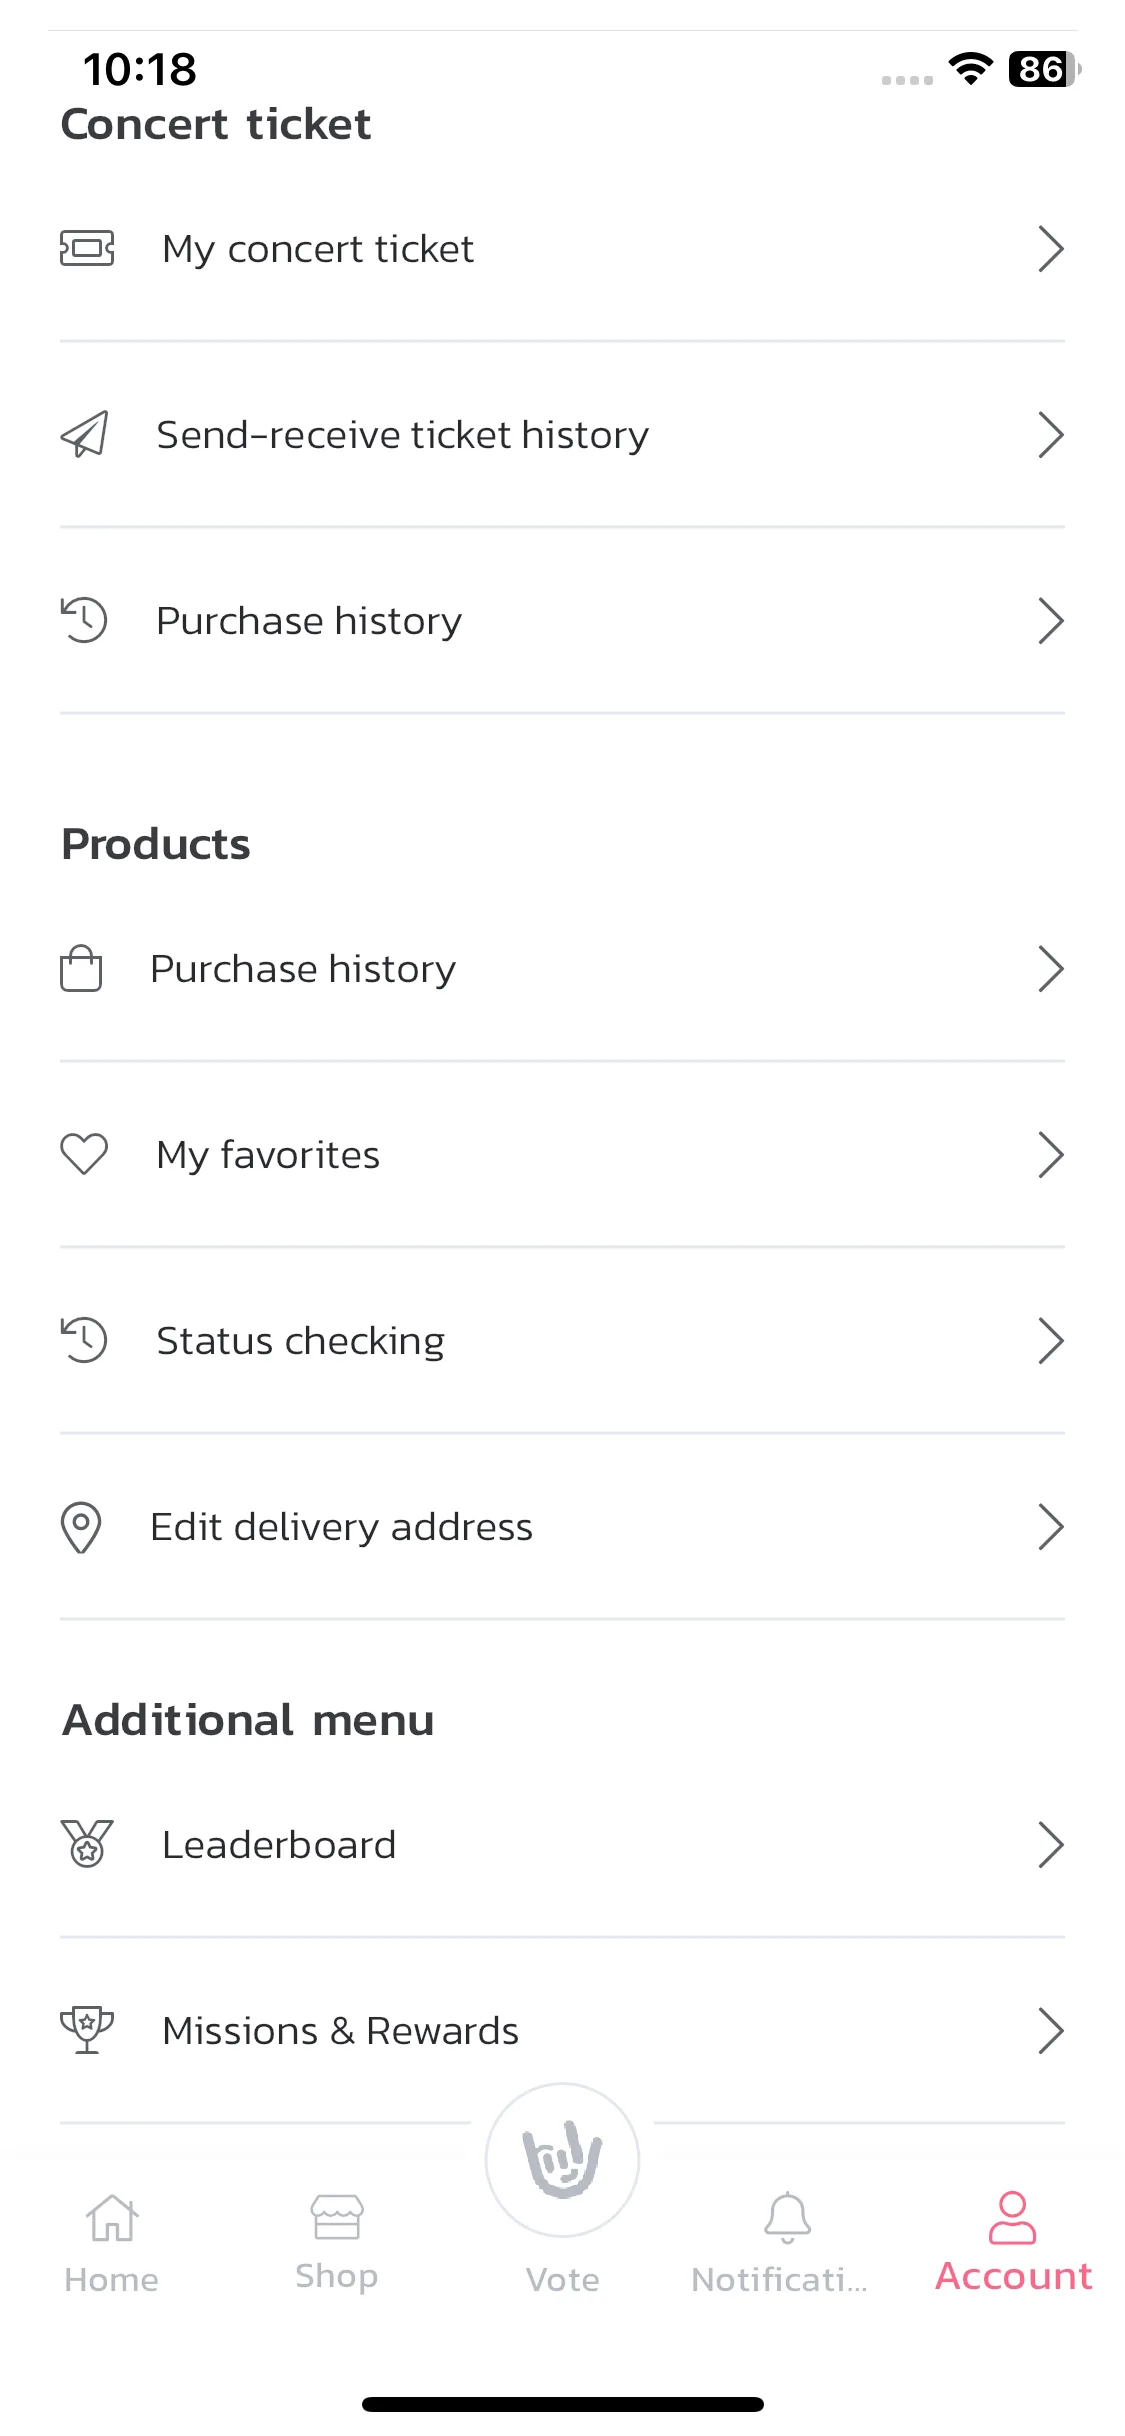This screenshot has width=1125, height=2436.
Task: Switch to the Home tab
Action: pos(112,2243)
